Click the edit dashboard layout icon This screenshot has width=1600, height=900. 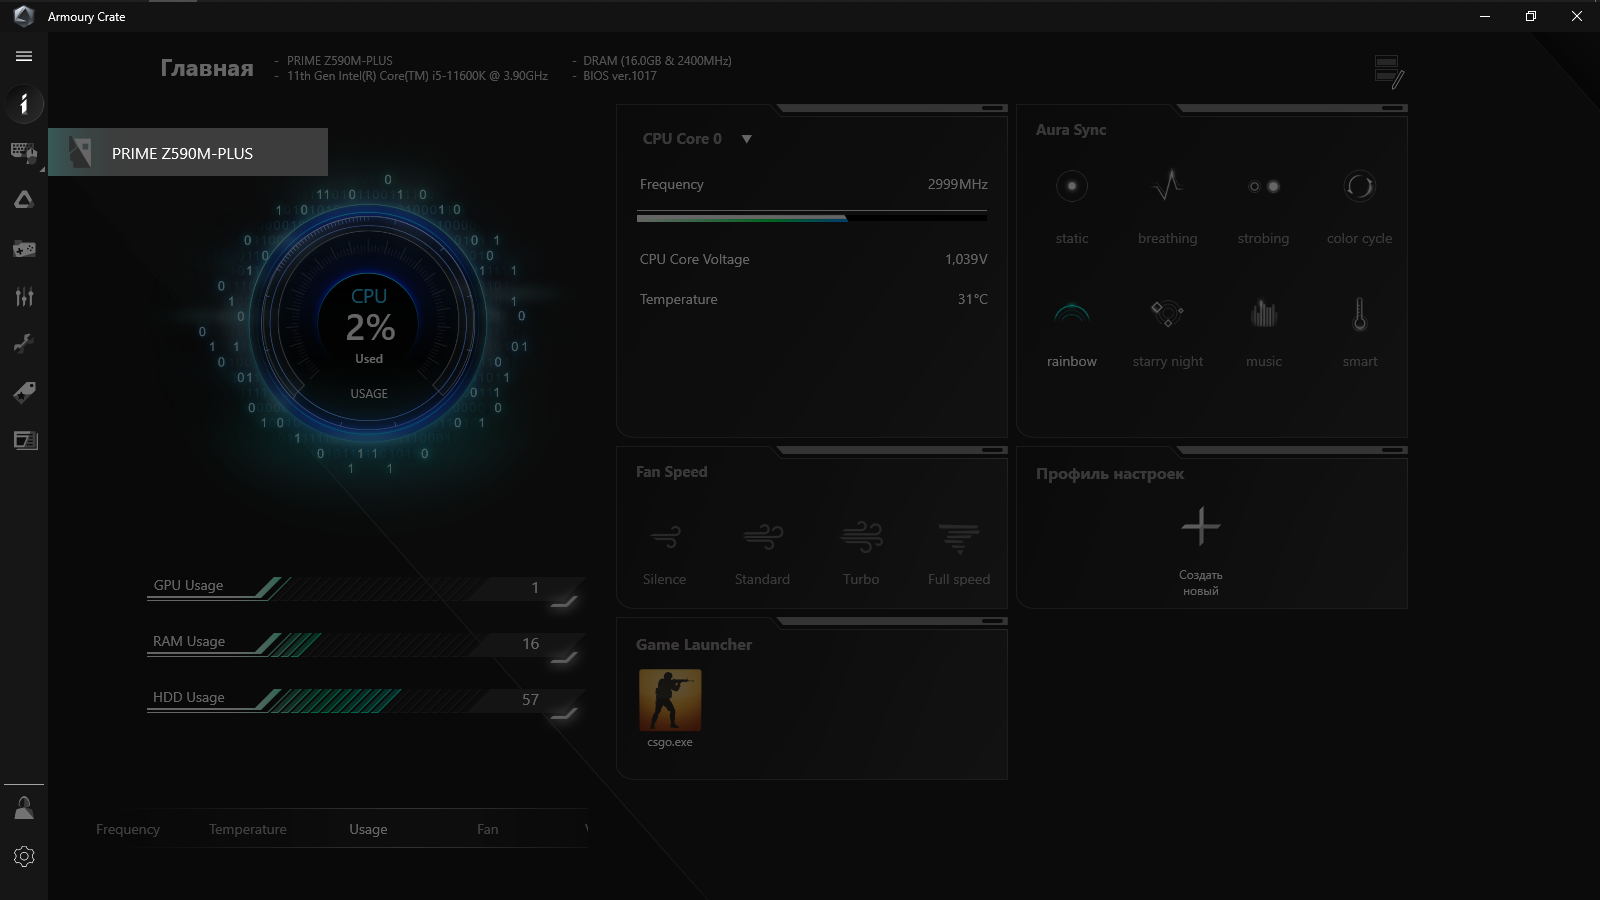[x=1389, y=72]
